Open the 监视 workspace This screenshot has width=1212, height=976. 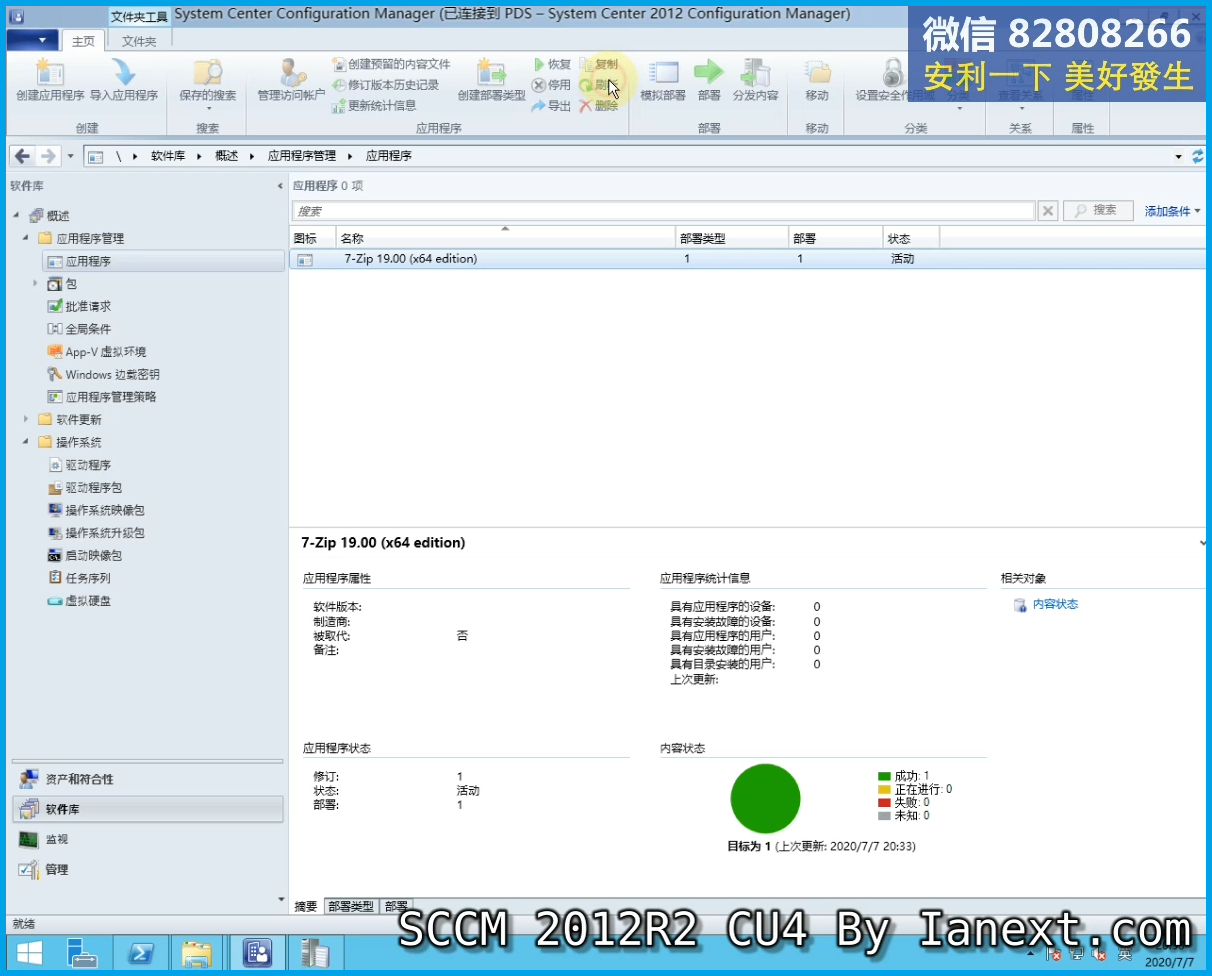(x=148, y=839)
